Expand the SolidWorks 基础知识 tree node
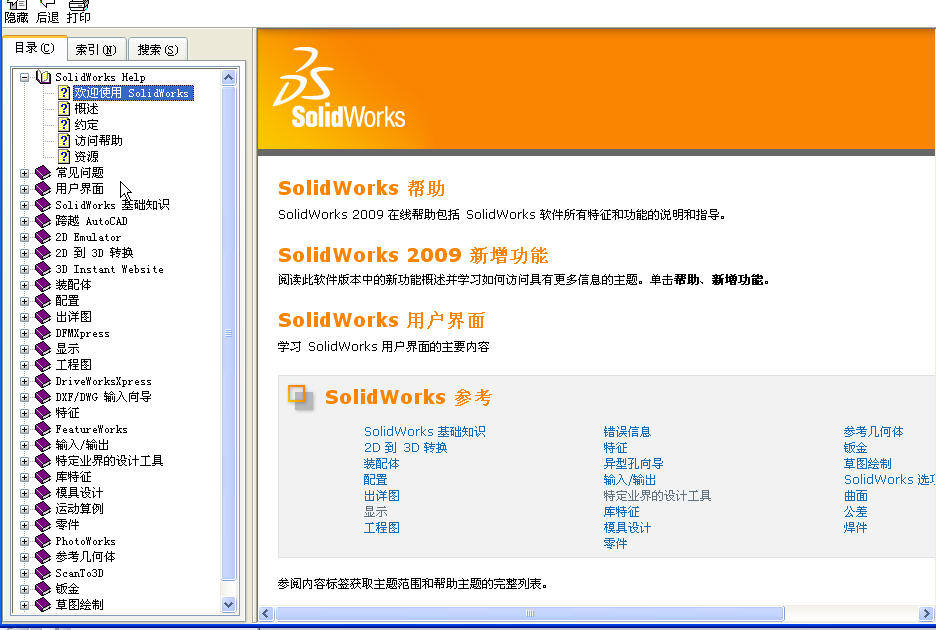 coord(24,205)
